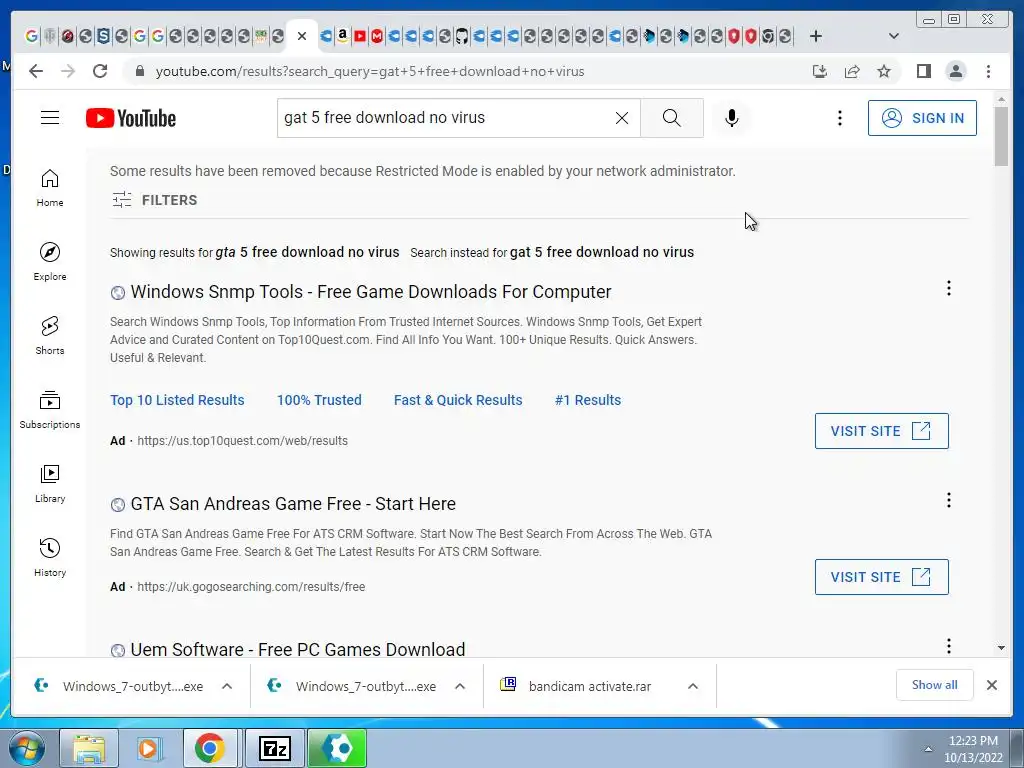This screenshot has height=768, width=1024.
Task: Open the 100% Trusted link
Action: pos(319,400)
